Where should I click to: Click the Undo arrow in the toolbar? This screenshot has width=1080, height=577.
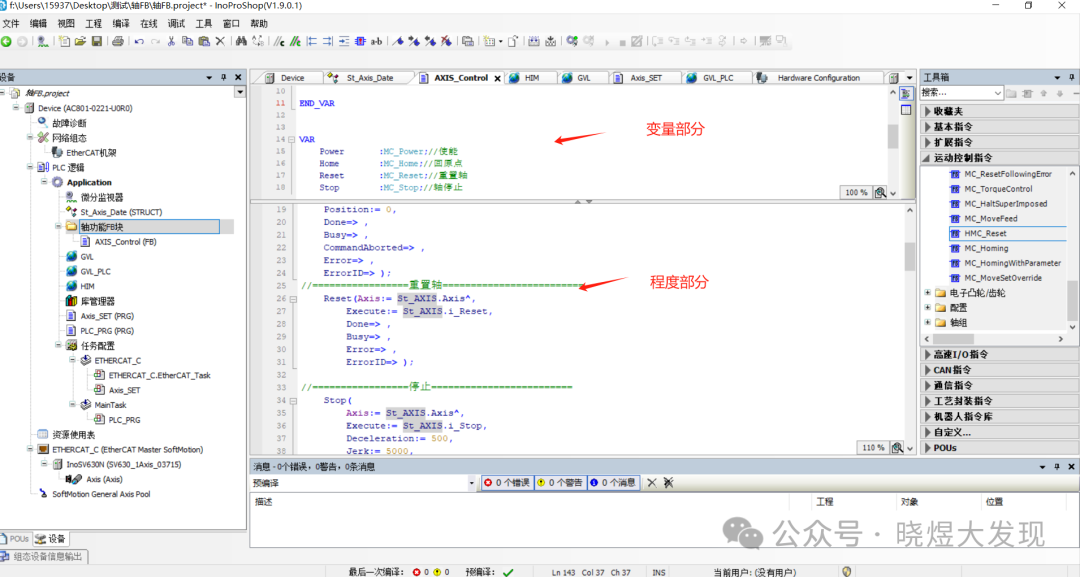click(x=139, y=41)
